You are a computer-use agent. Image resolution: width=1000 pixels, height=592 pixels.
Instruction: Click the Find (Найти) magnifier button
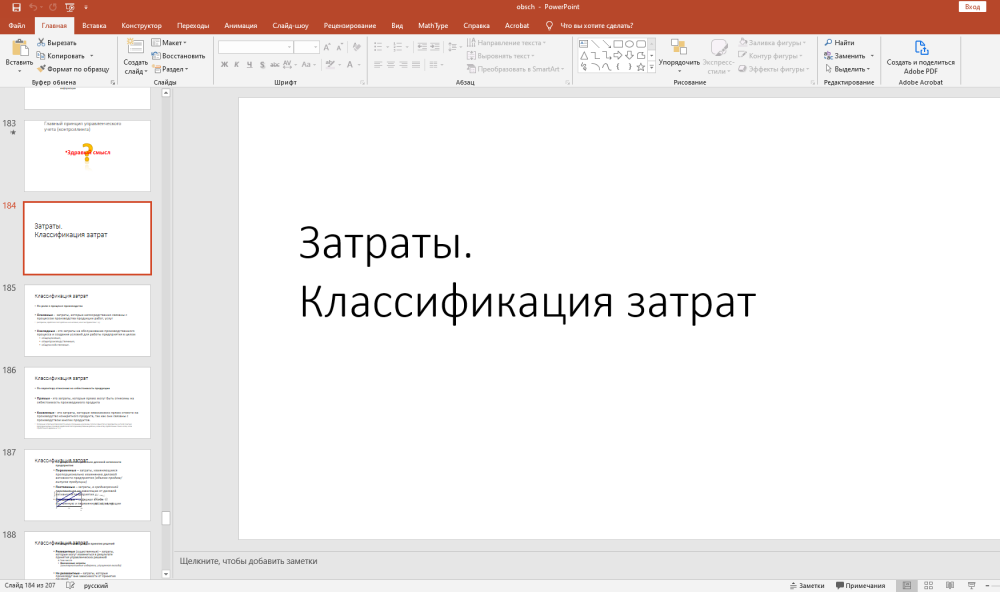pos(838,43)
